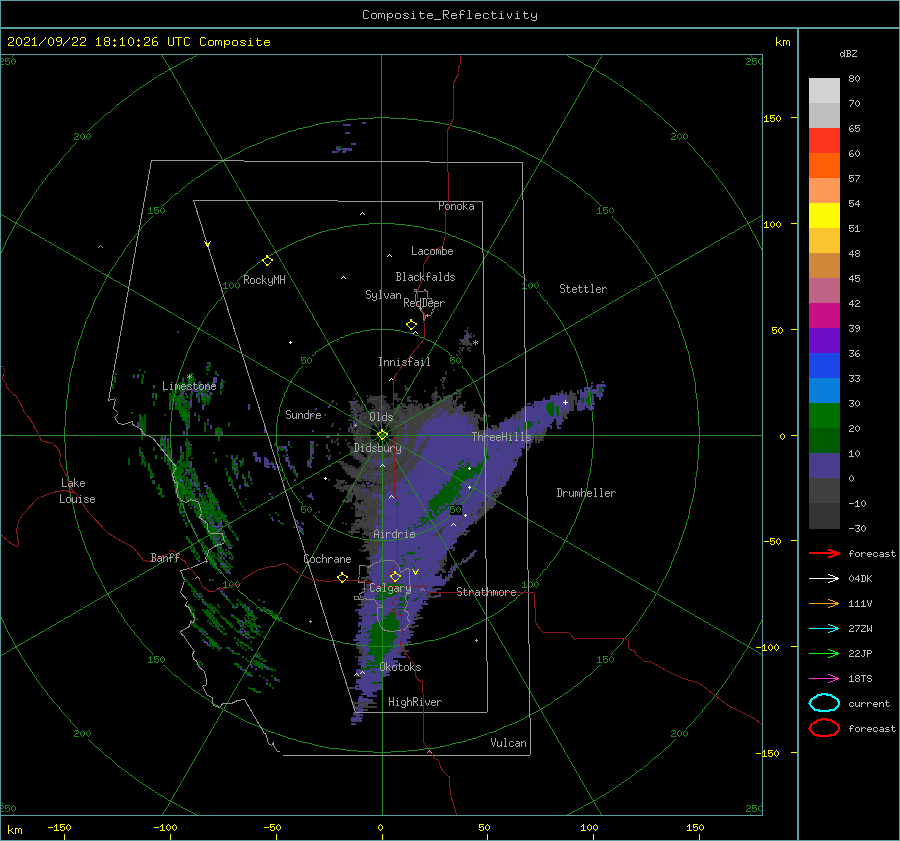Click the Banff label
This screenshot has width=900, height=841.
pos(165,557)
